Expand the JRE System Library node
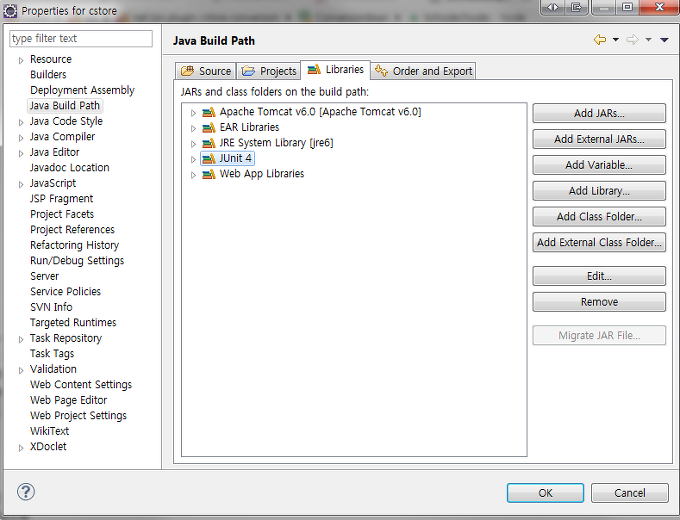 coord(193,144)
